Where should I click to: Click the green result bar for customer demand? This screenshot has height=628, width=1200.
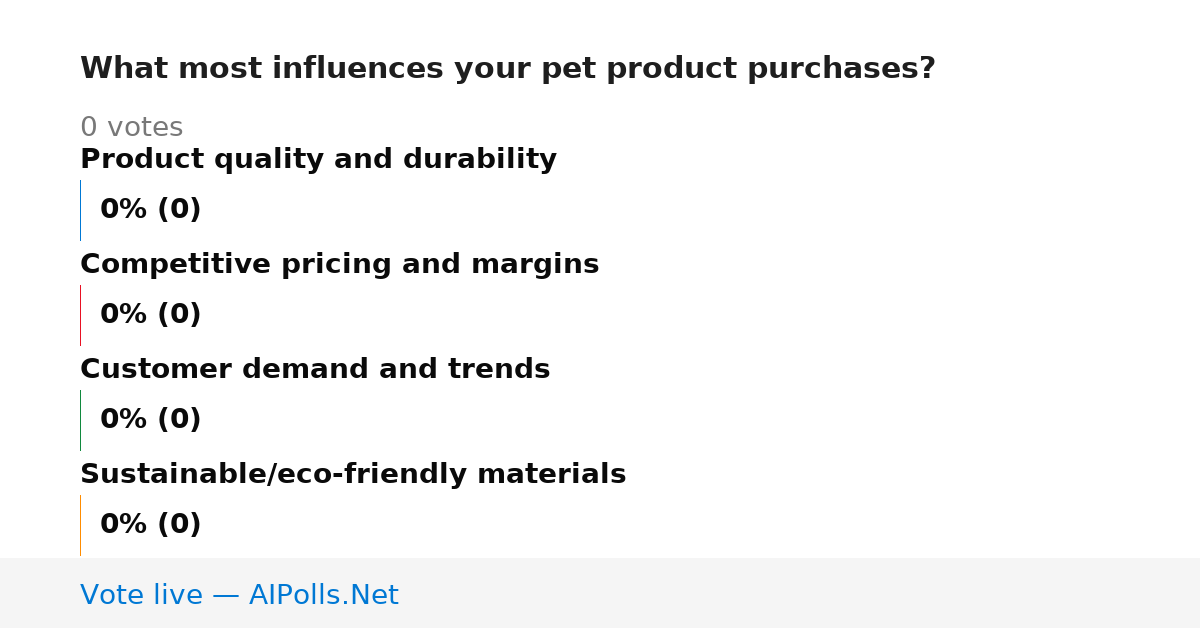[80, 420]
